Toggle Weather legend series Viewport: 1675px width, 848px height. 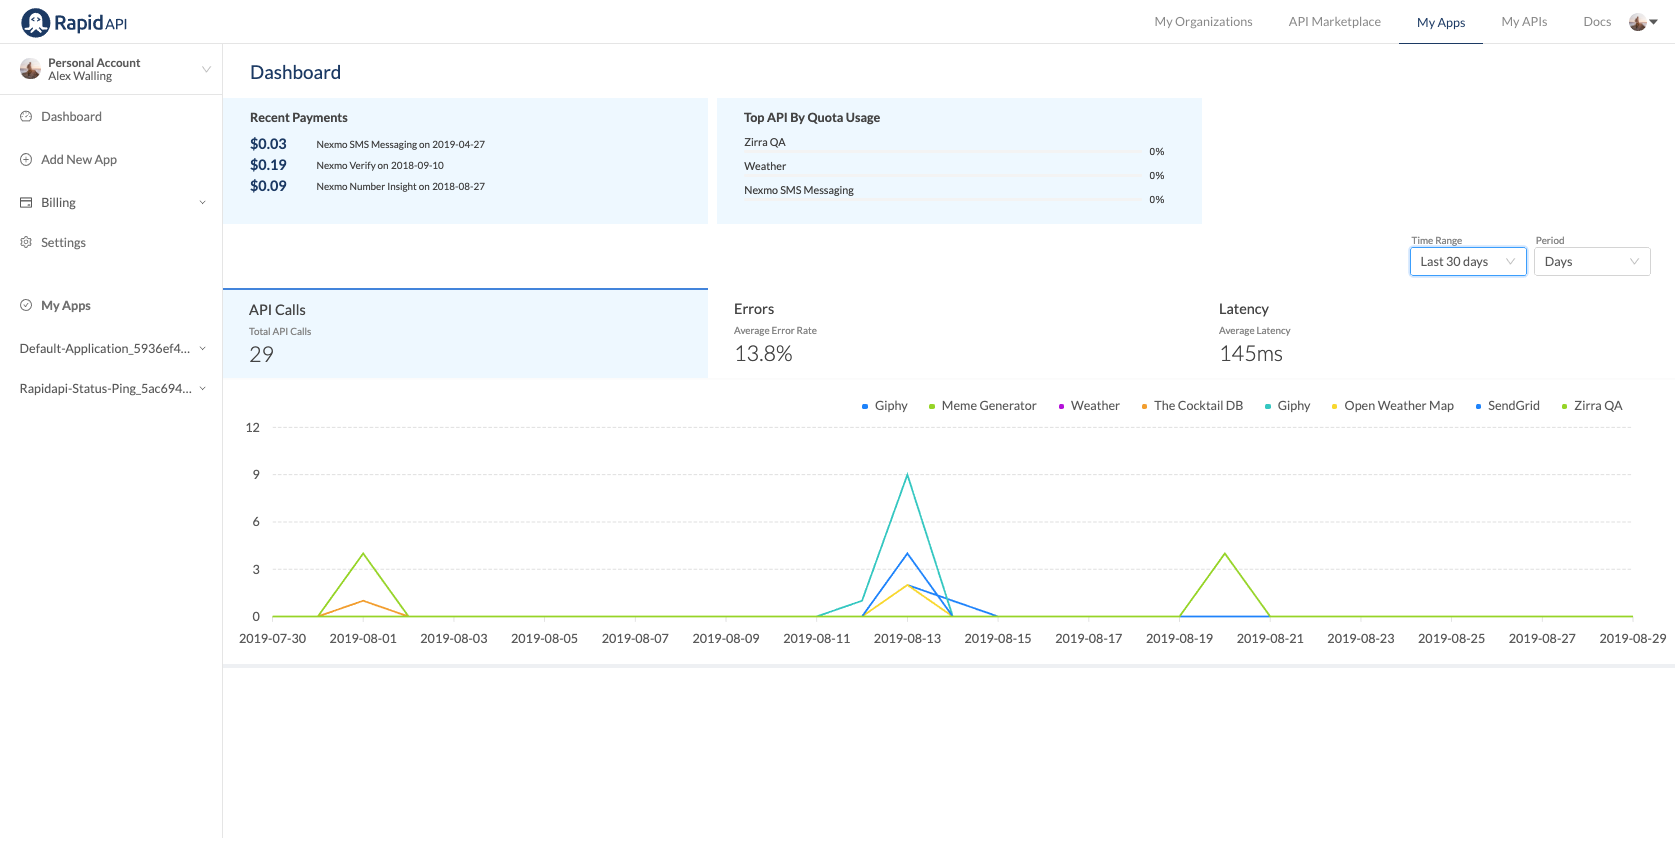pyautogui.click(x=1089, y=406)
